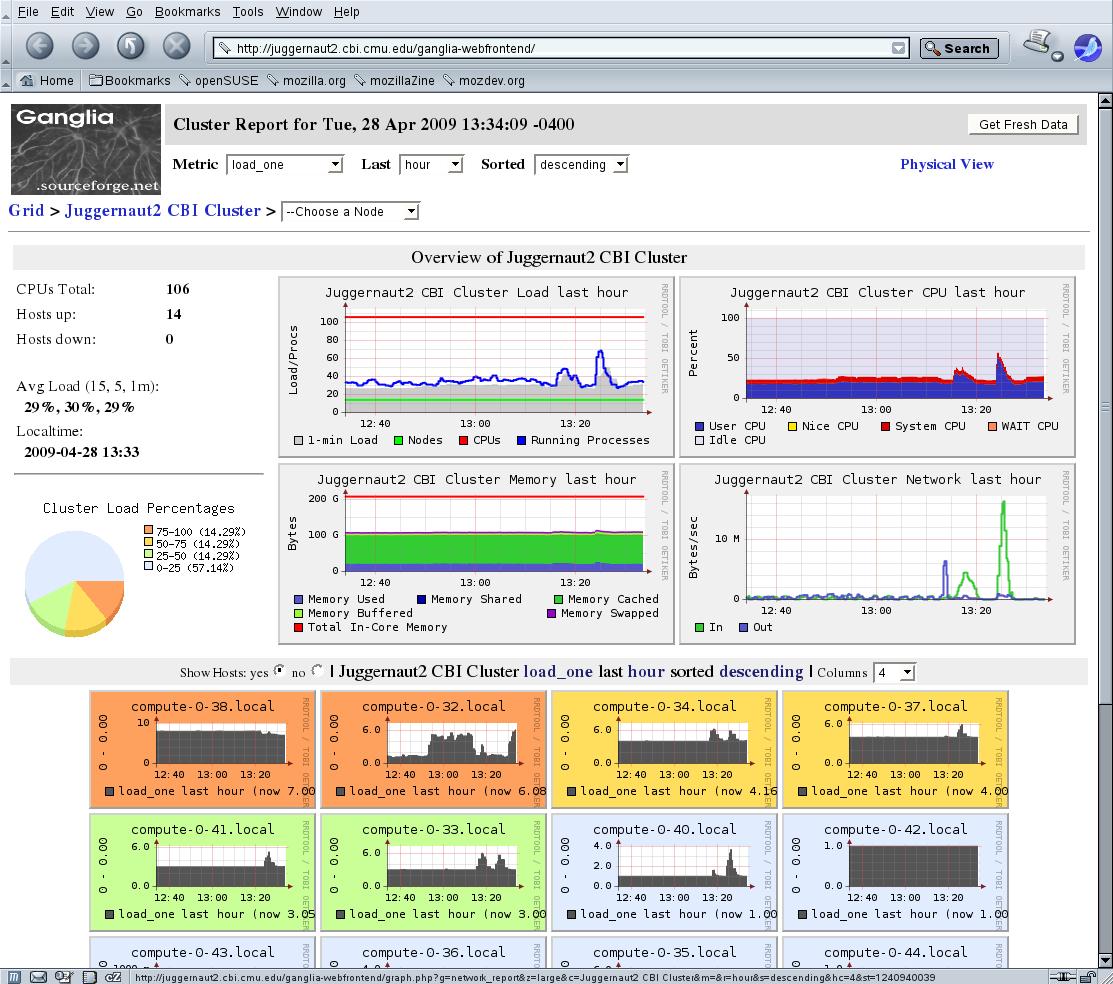Screen dimensions: 1113x984
Task: Open the small dropdown arrow beside the Print icon
Action: point(1058,57)
